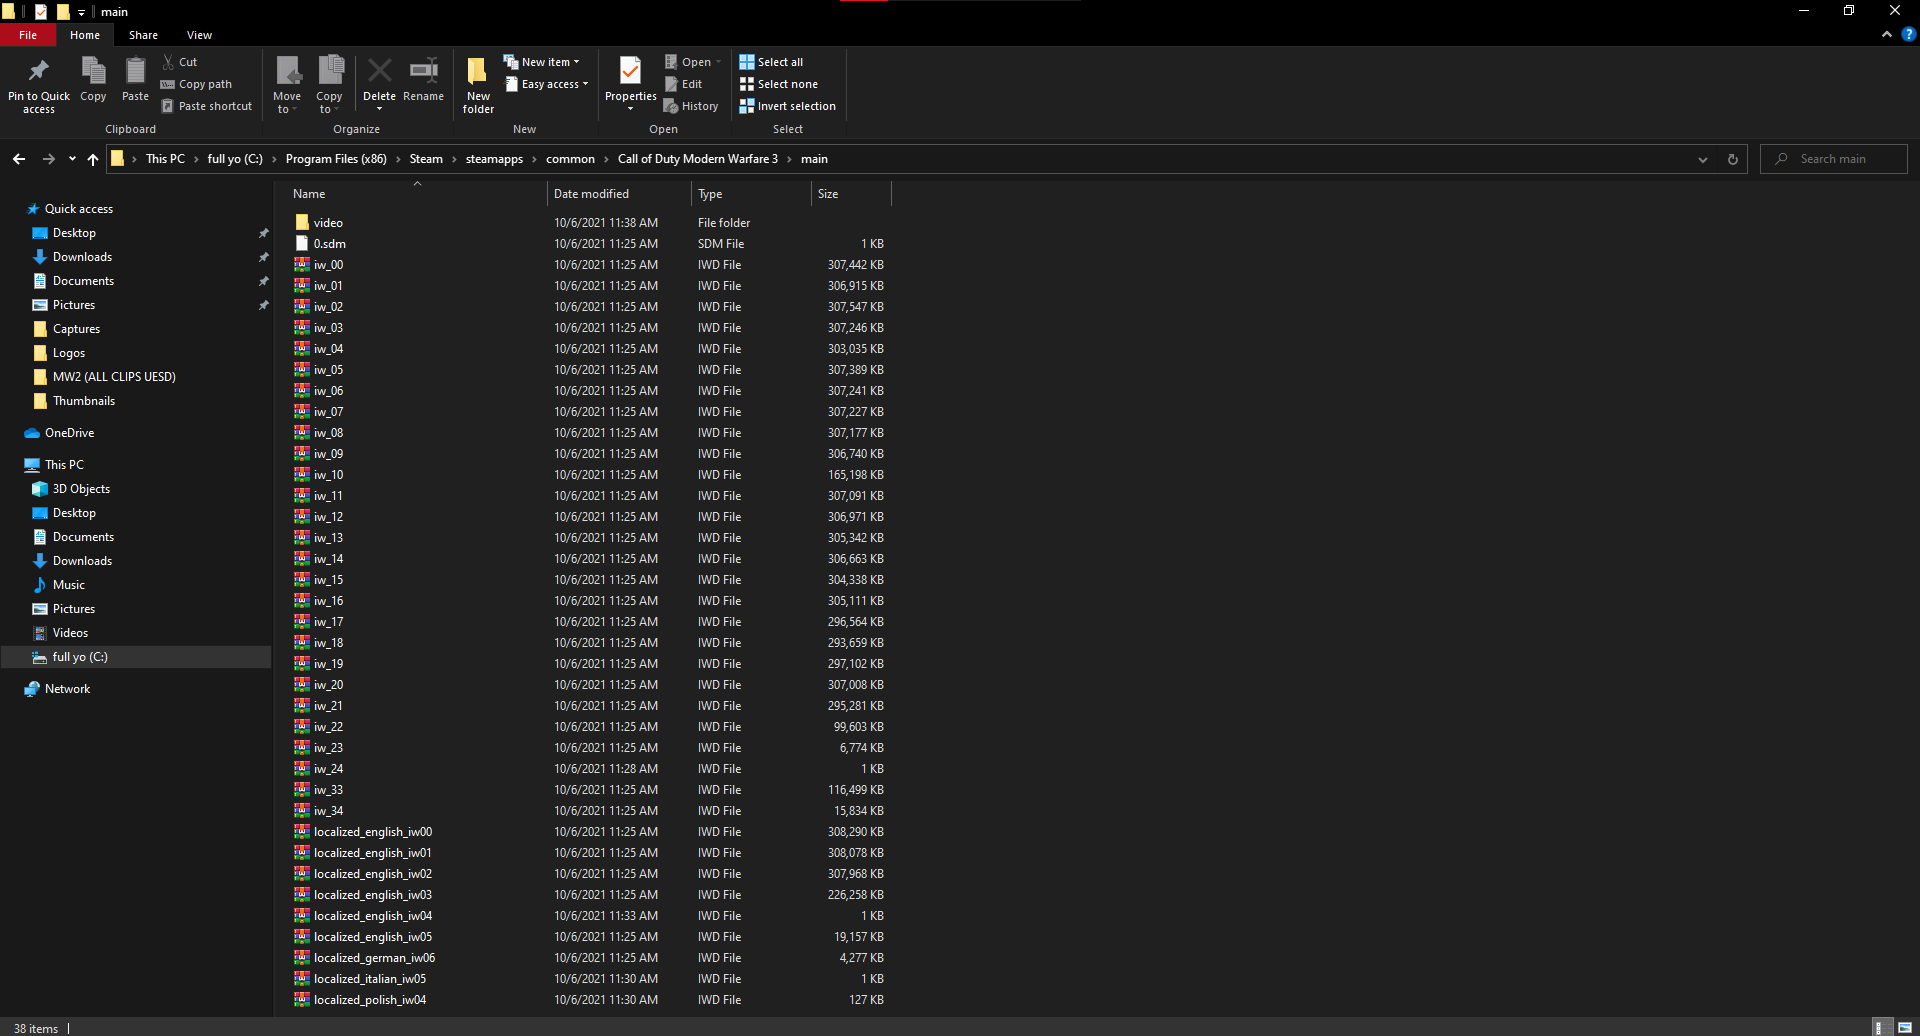The width and height of the screenshot is (1920, 1036).
Task: Open the Properties icon
Action: pyautogui.click(x=630, y=82)
